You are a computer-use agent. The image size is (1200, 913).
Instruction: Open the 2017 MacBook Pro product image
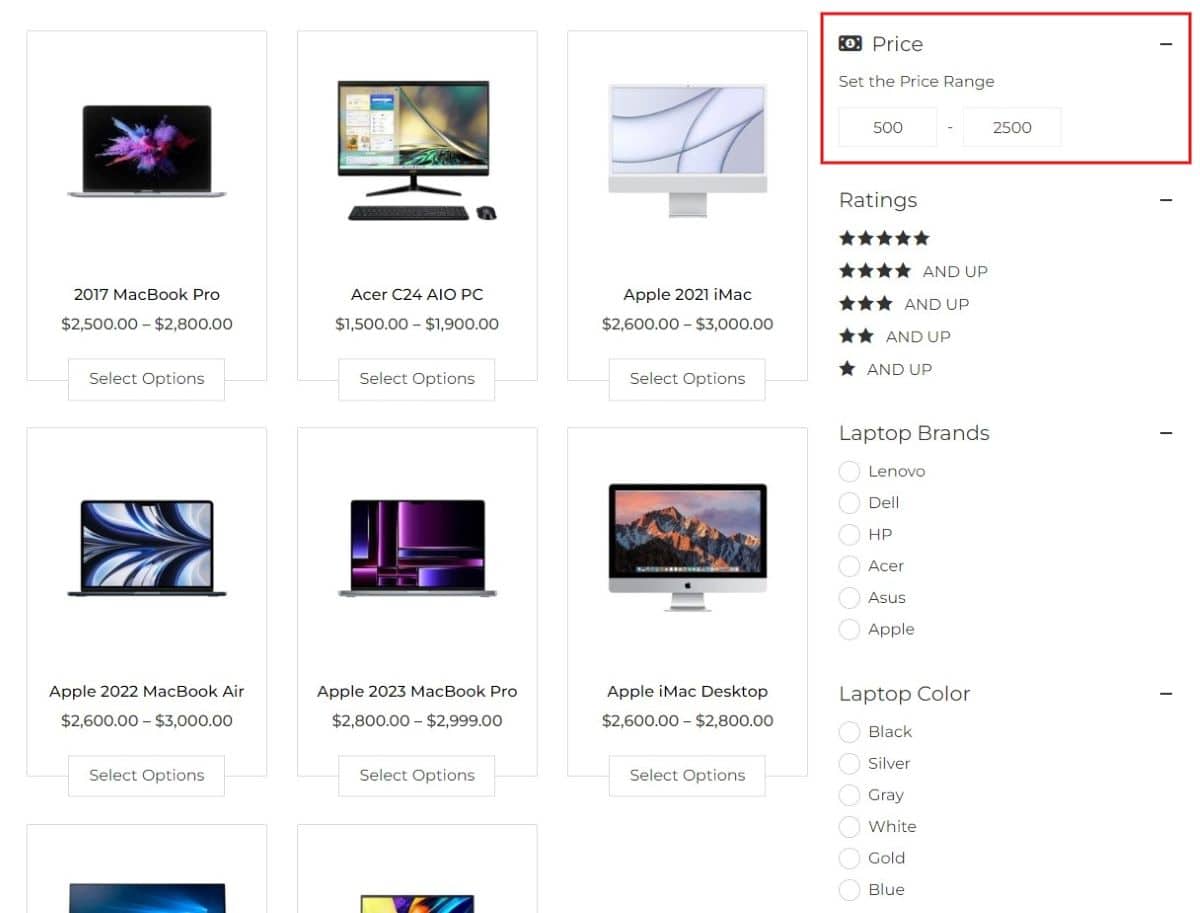click(x=147, y=151)
